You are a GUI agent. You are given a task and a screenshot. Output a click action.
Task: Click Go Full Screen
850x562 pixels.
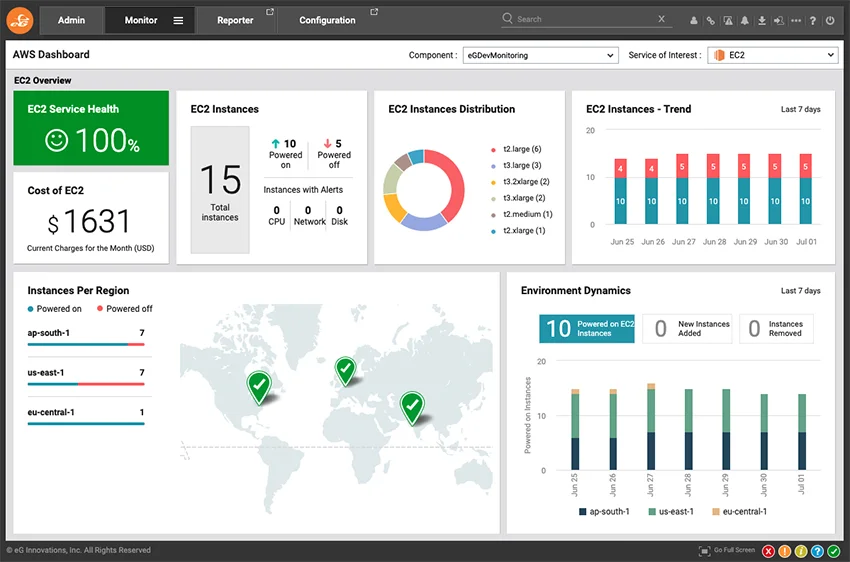(727, 551)
